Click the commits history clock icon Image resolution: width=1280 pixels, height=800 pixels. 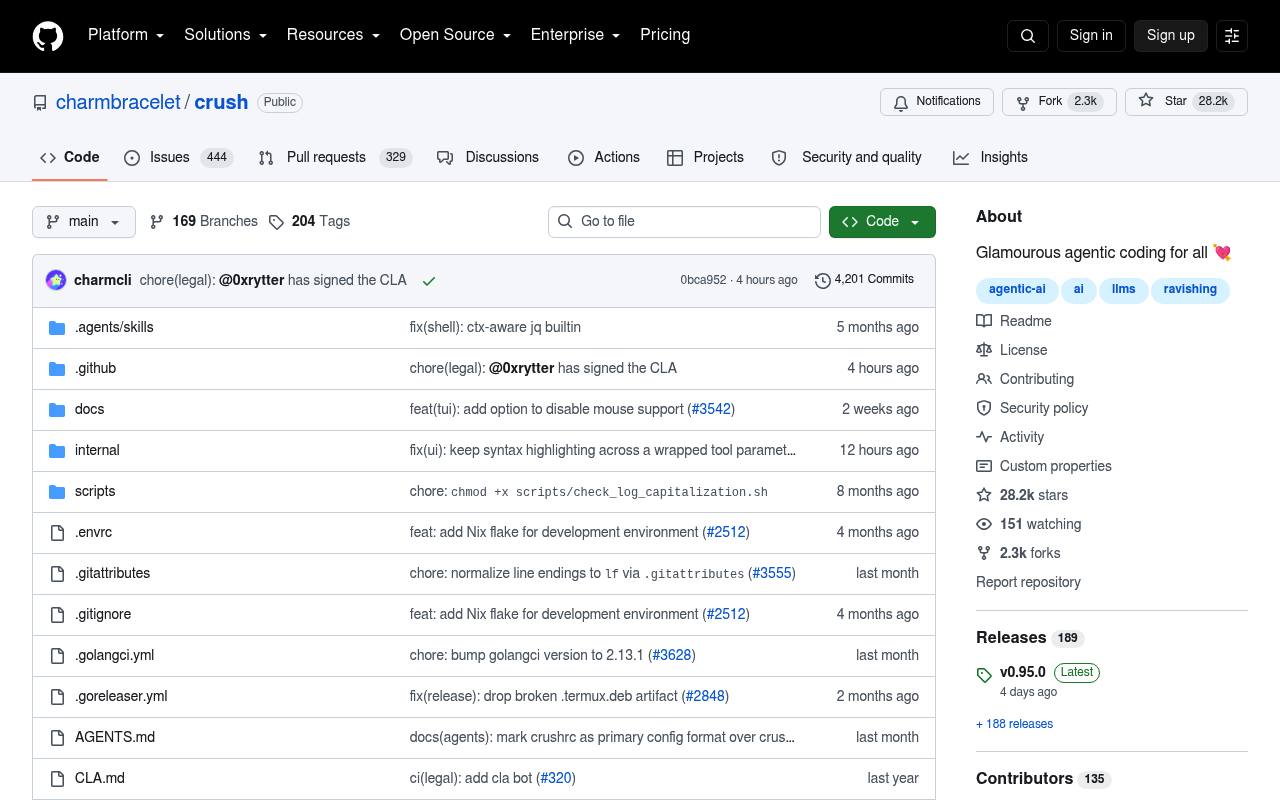pyautogui.click(x=823, y=280)
